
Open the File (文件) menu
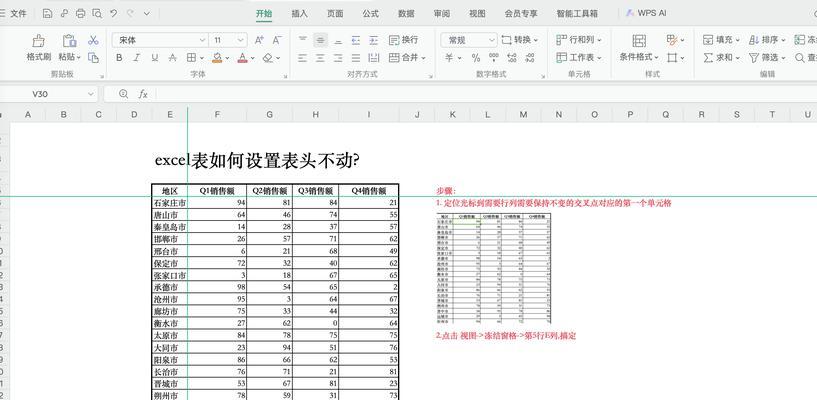point(18,14)
